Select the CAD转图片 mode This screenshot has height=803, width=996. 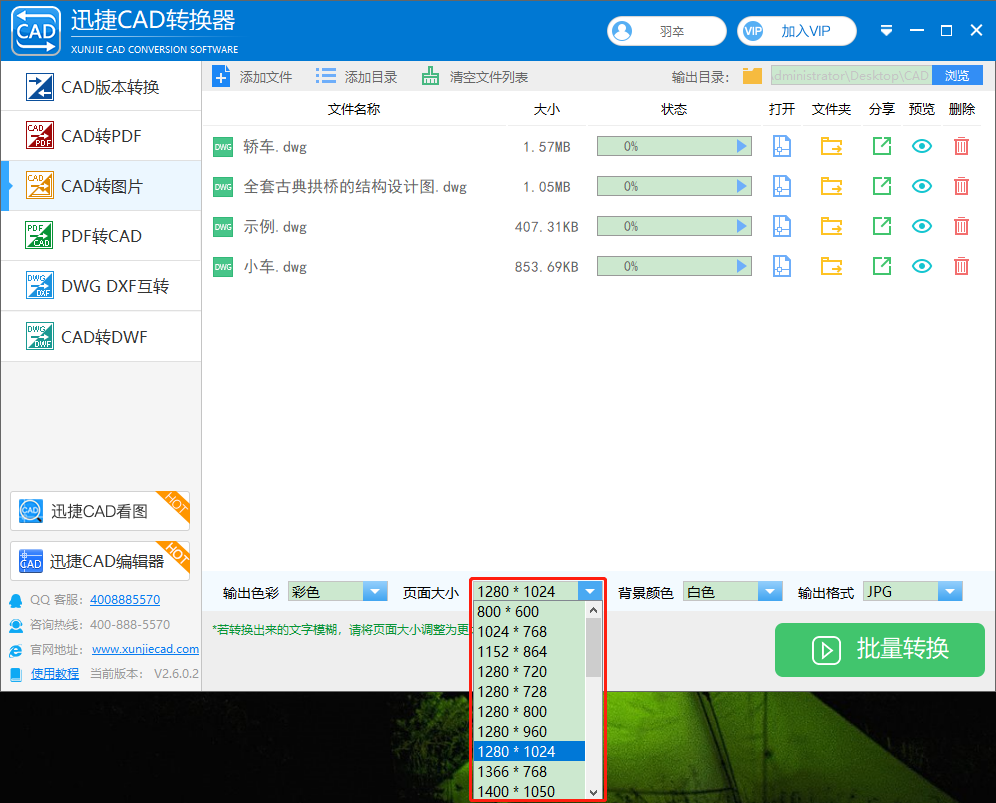102,186
